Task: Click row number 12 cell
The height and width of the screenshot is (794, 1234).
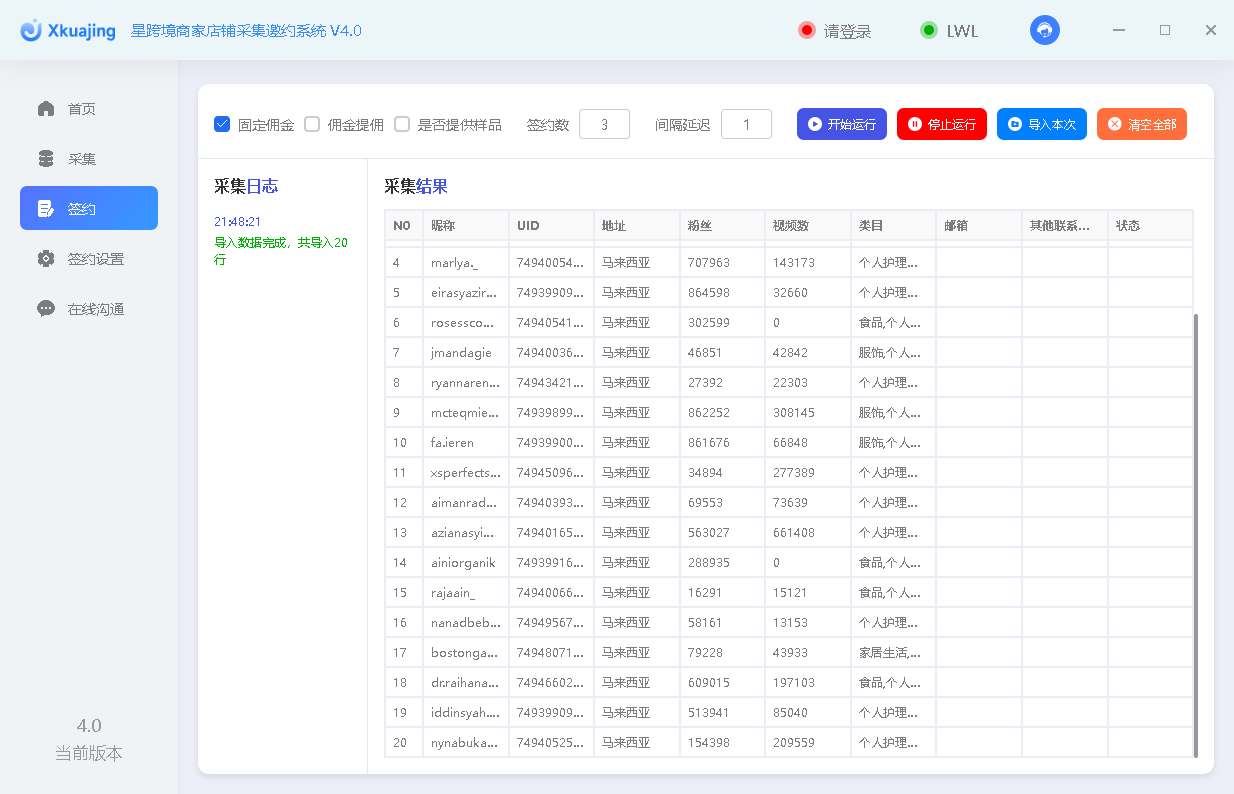Action: tap(404, 503)
